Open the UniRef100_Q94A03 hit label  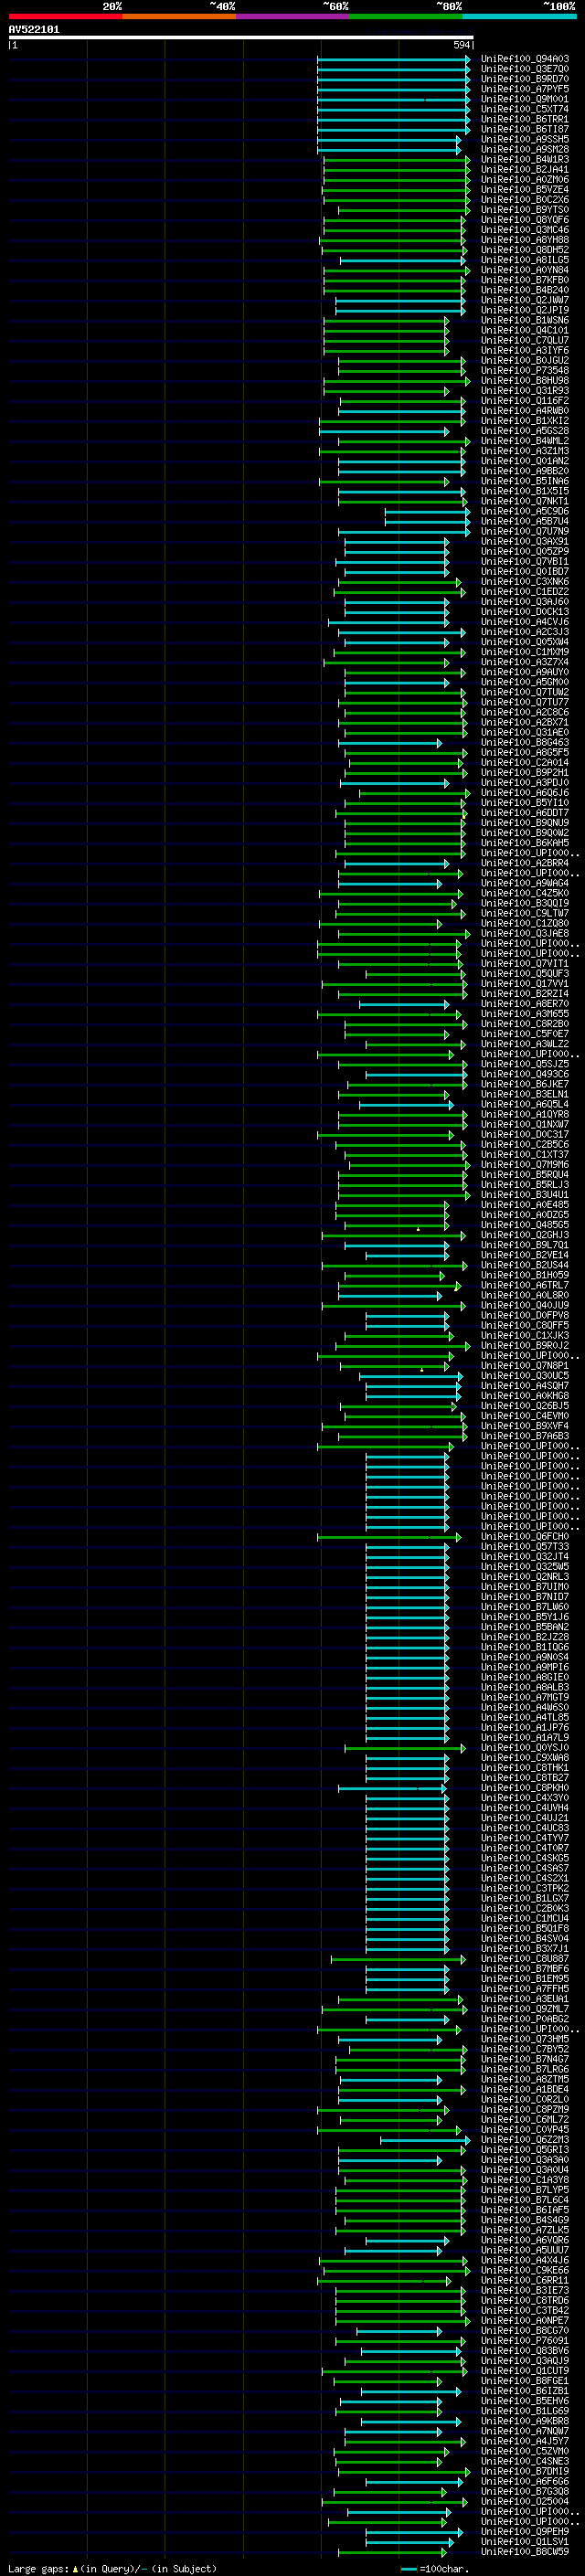pyautogui.click(x=525, y=59)
